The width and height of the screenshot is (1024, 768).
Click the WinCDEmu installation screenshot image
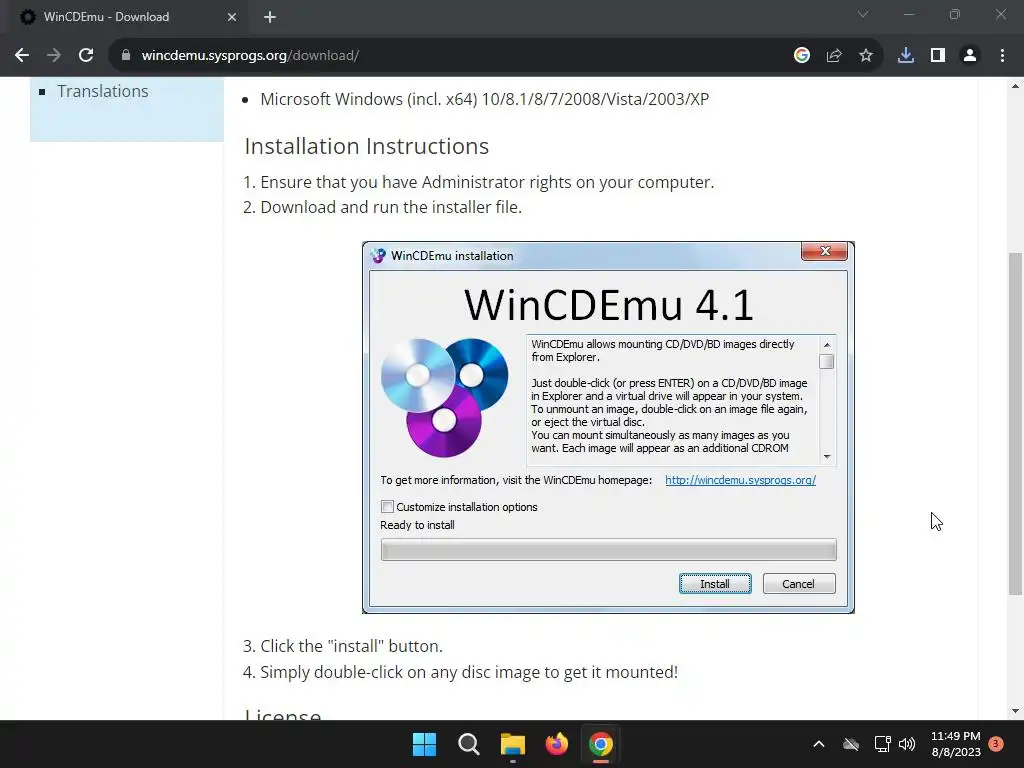pos(608,427)
